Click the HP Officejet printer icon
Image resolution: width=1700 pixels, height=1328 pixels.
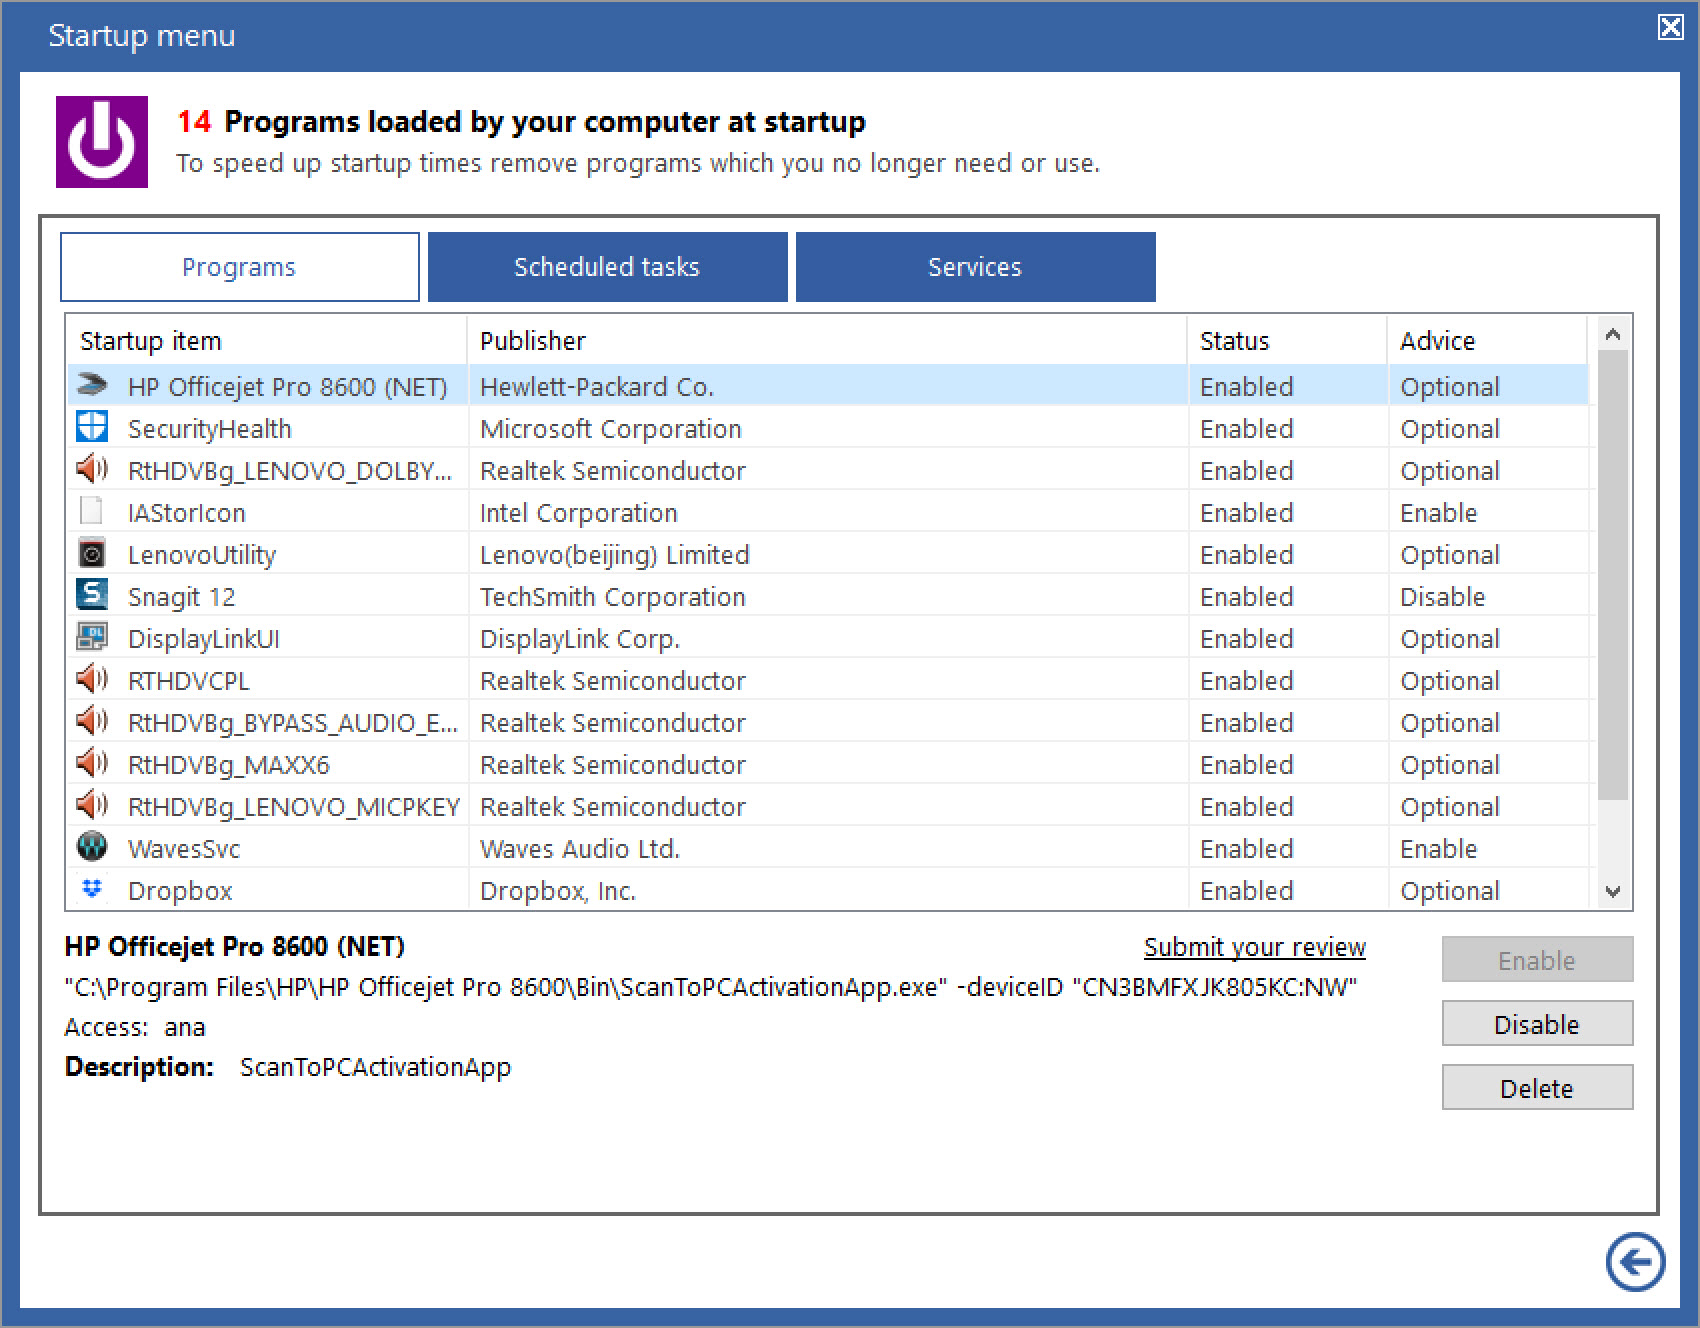(92, 385)
